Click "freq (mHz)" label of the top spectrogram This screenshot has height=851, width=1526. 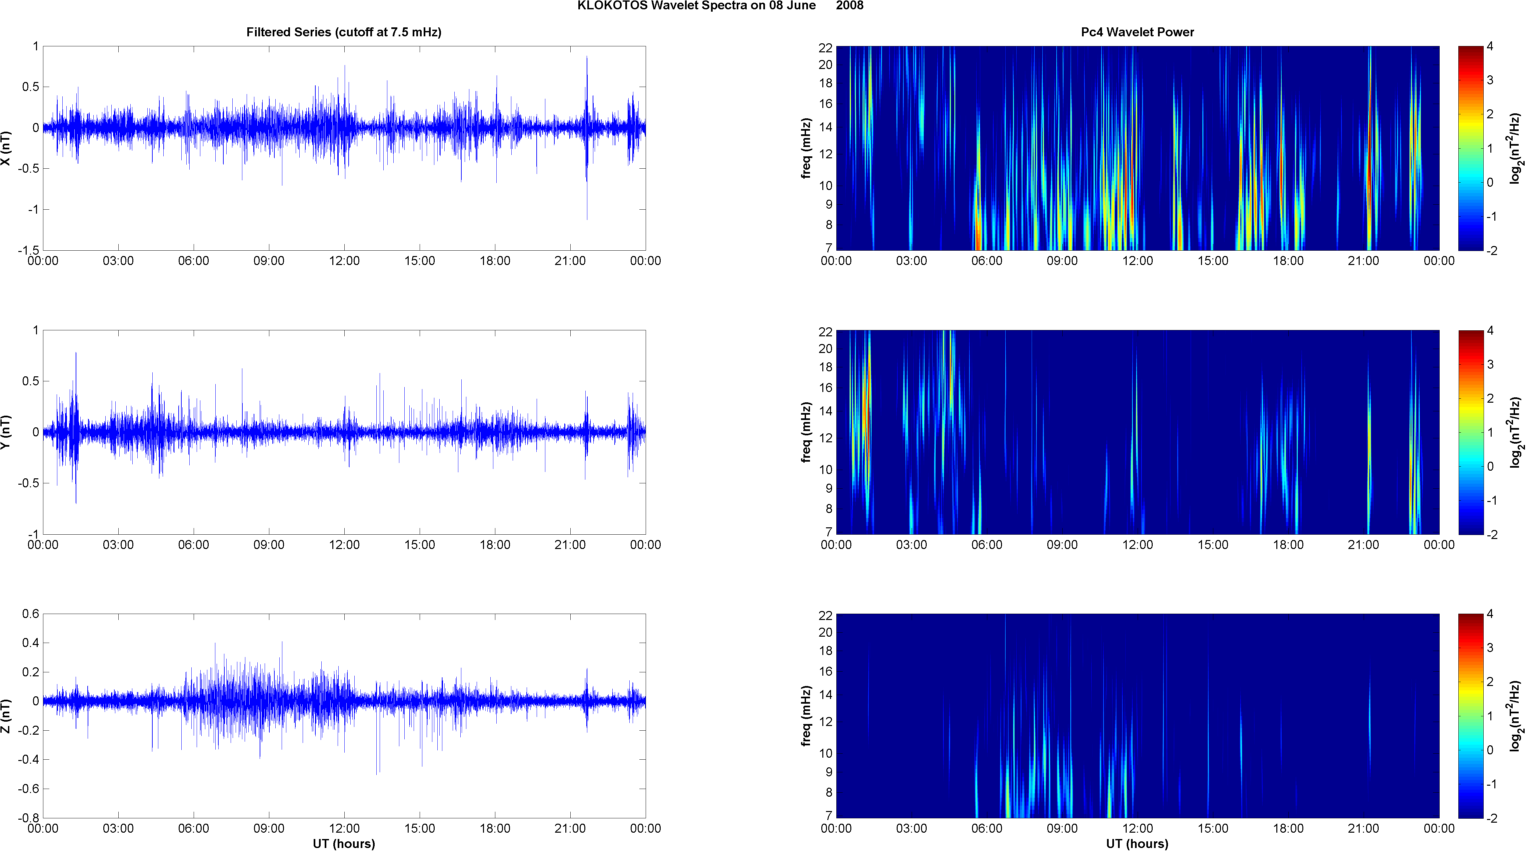pos(805,148)
